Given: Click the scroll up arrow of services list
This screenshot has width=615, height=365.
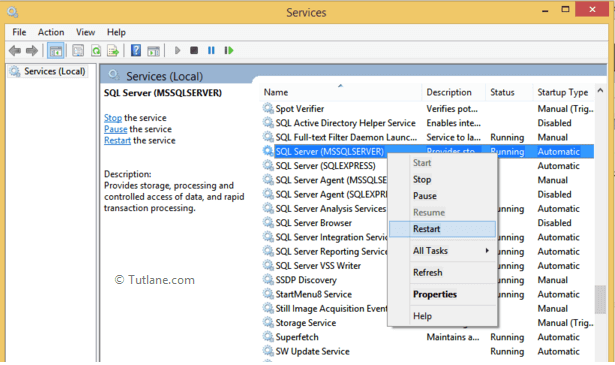Looking at the screenshot, I should click(600, 91).
